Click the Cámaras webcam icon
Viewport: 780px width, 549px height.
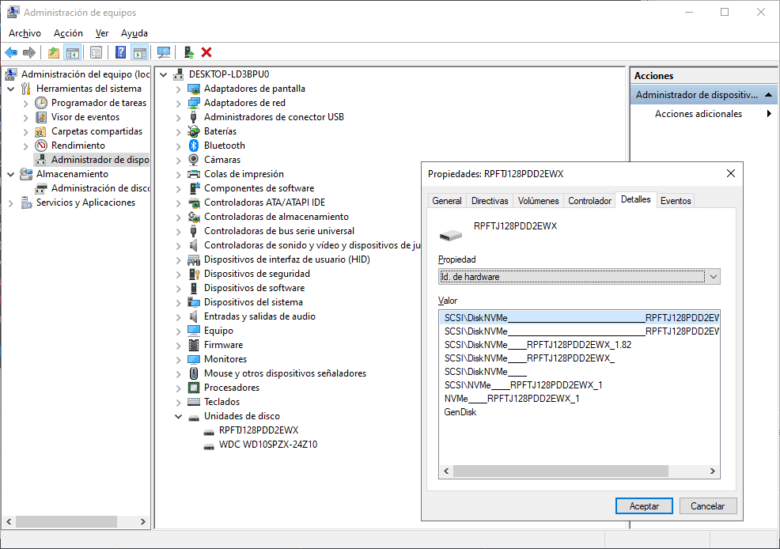[194, 160]
